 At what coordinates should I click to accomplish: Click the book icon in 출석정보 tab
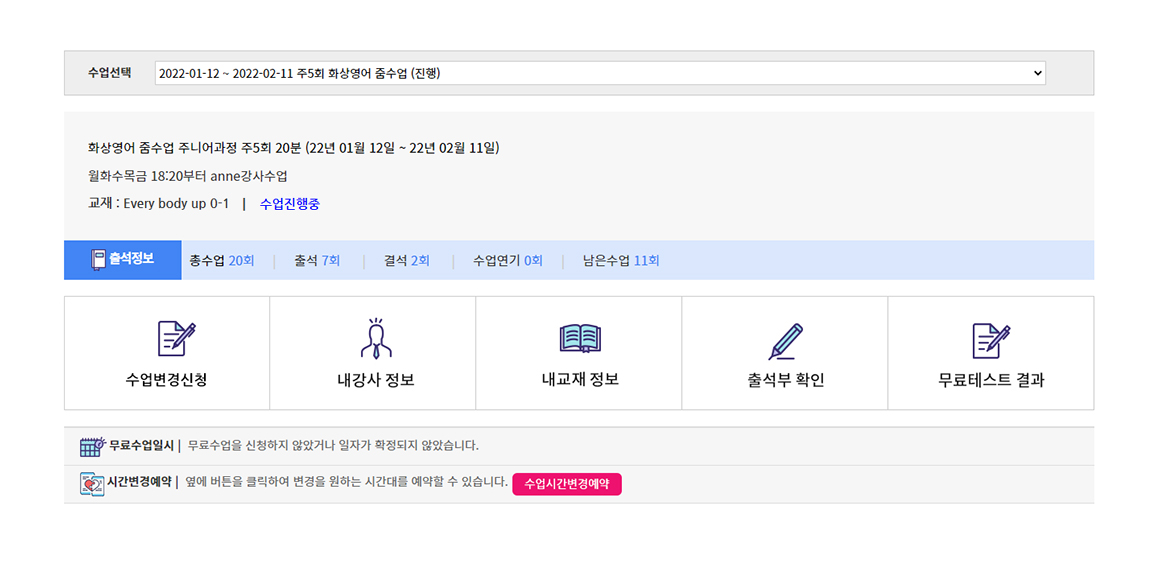(x=98, y=260)
